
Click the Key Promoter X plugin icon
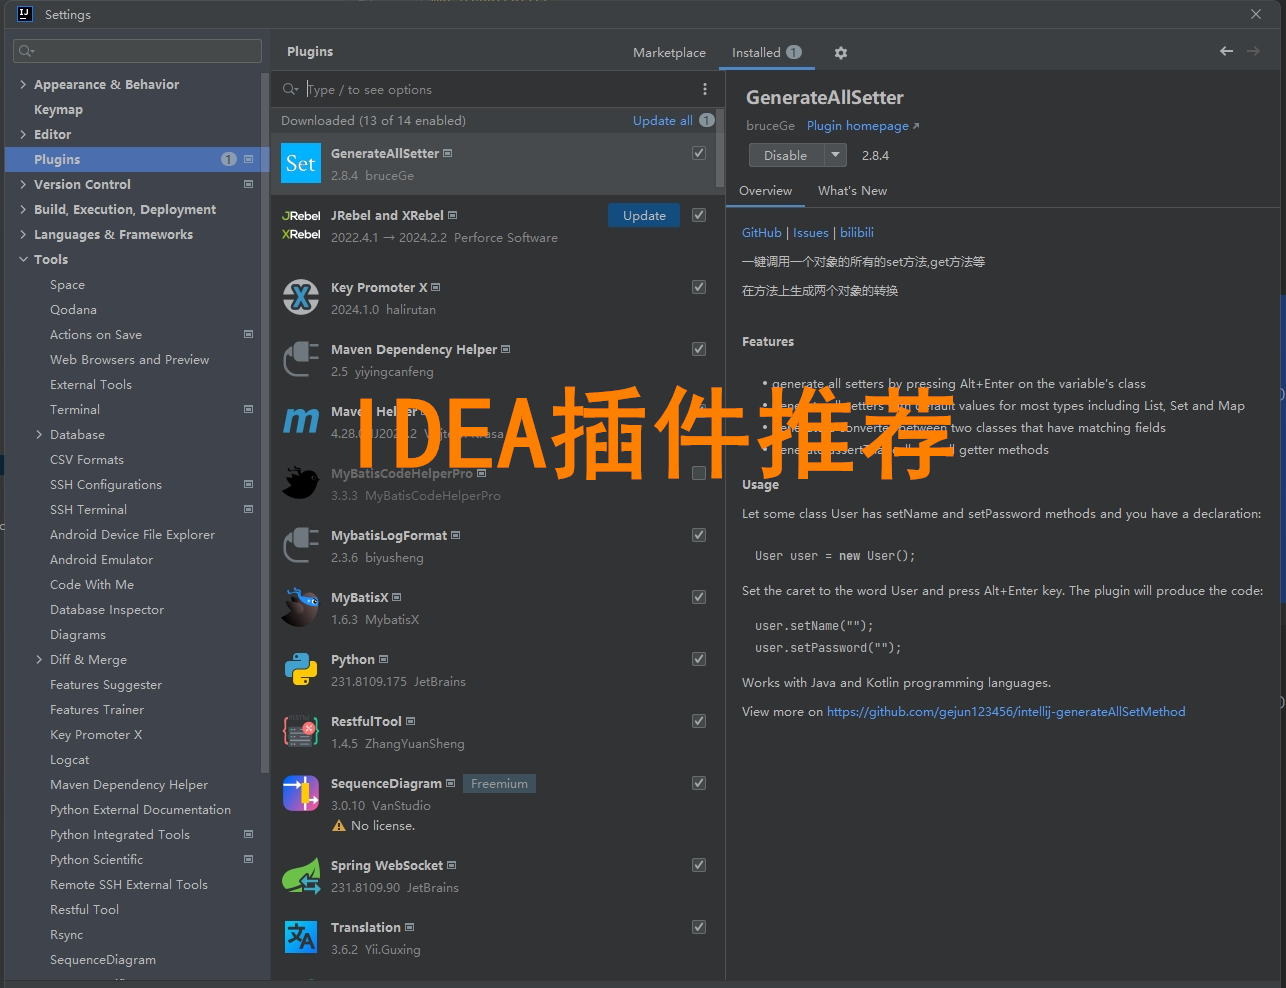[x=301, y=297]
